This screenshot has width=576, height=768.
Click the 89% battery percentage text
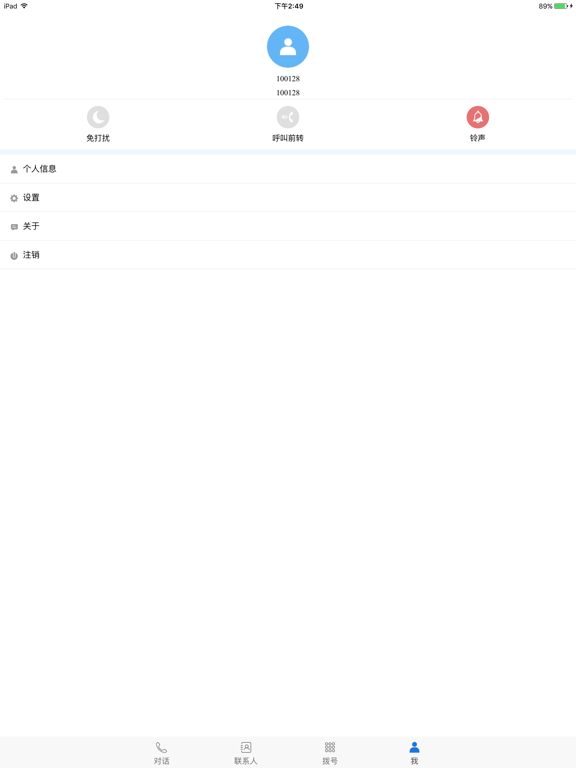545,6
